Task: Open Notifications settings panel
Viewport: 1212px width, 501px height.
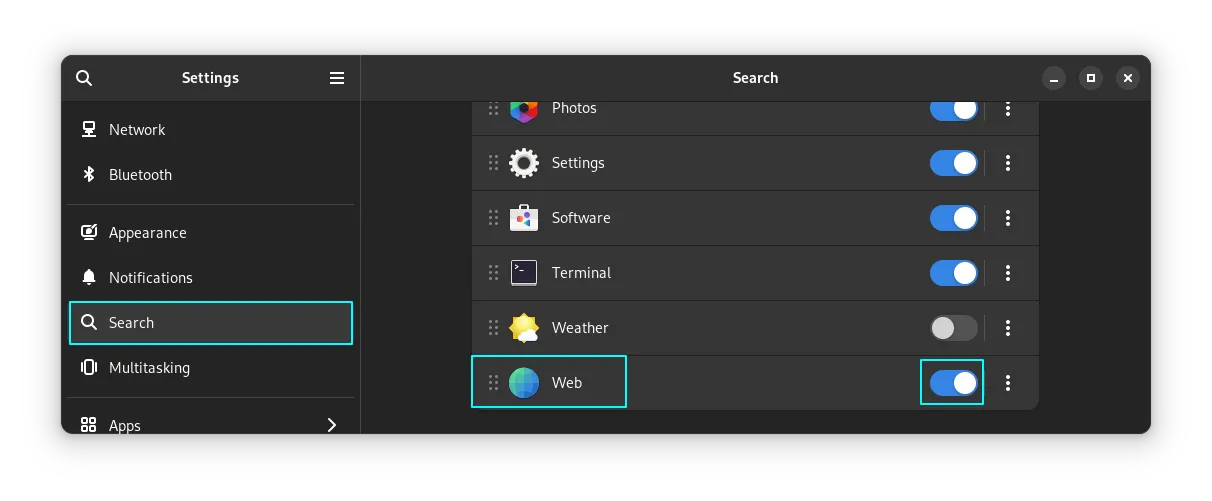Action: [x=211, y=278]
